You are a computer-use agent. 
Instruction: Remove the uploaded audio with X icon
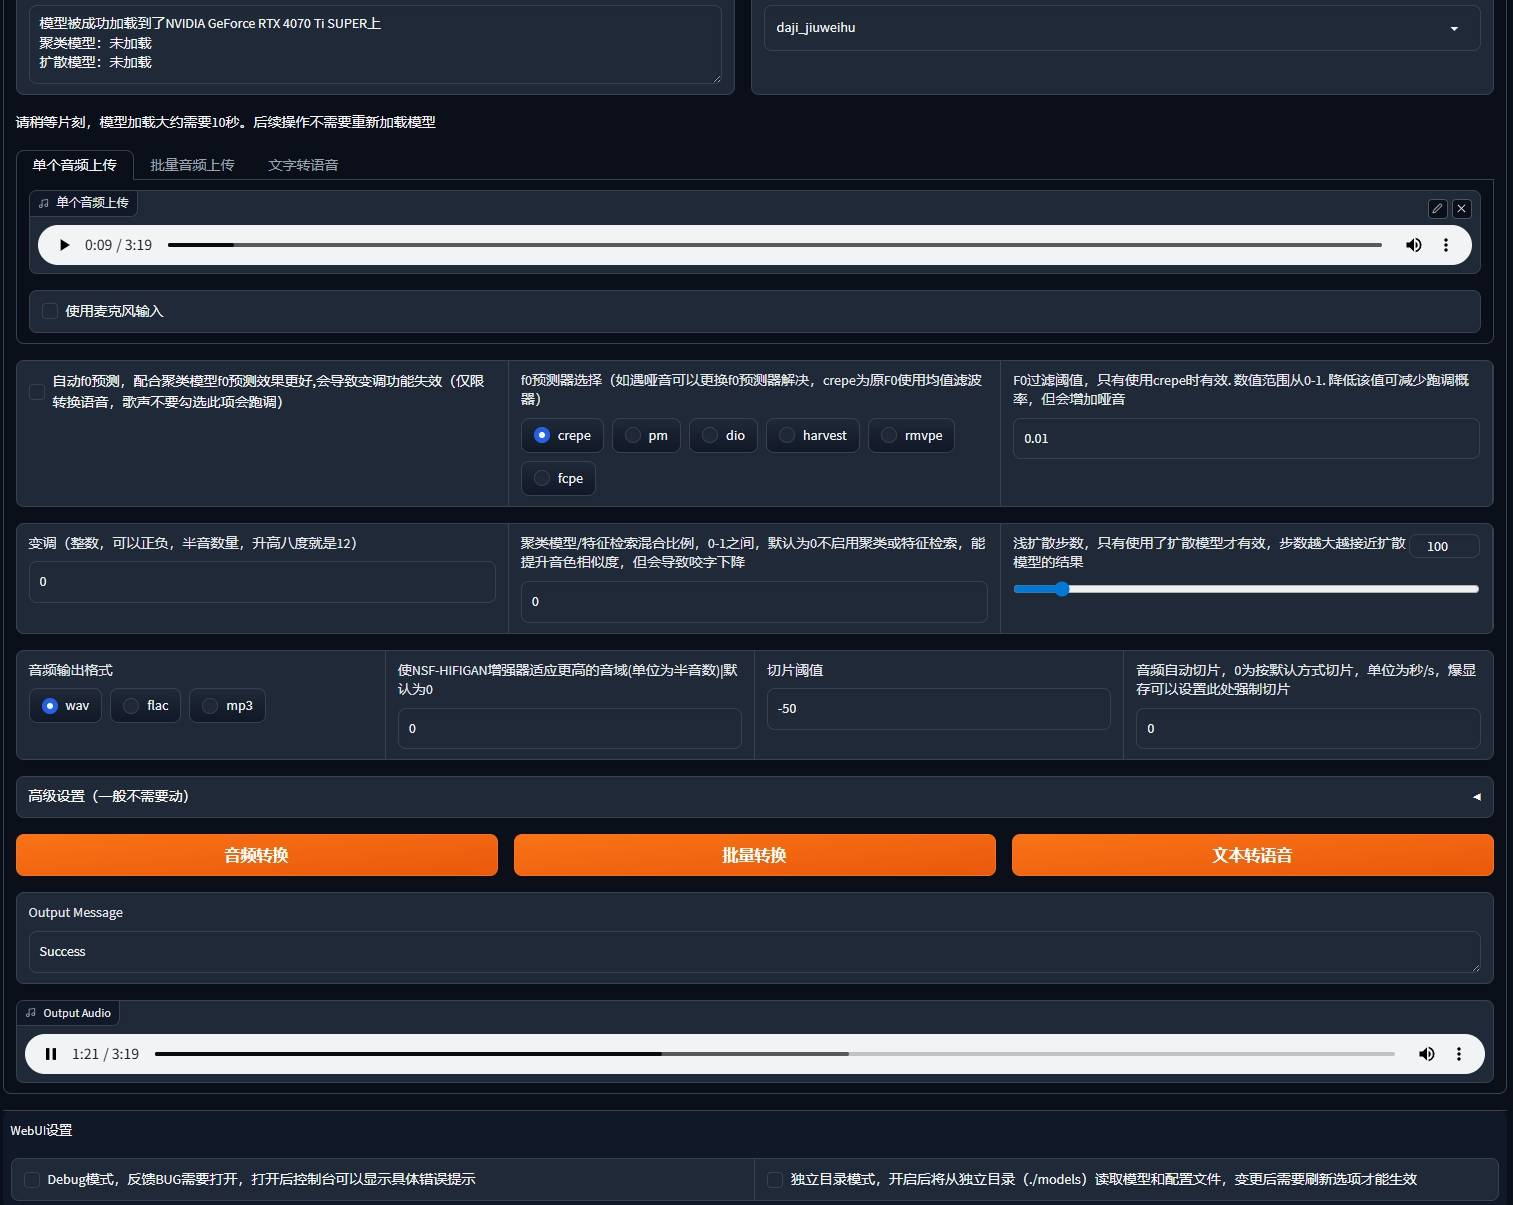(x=1462, y=208)
